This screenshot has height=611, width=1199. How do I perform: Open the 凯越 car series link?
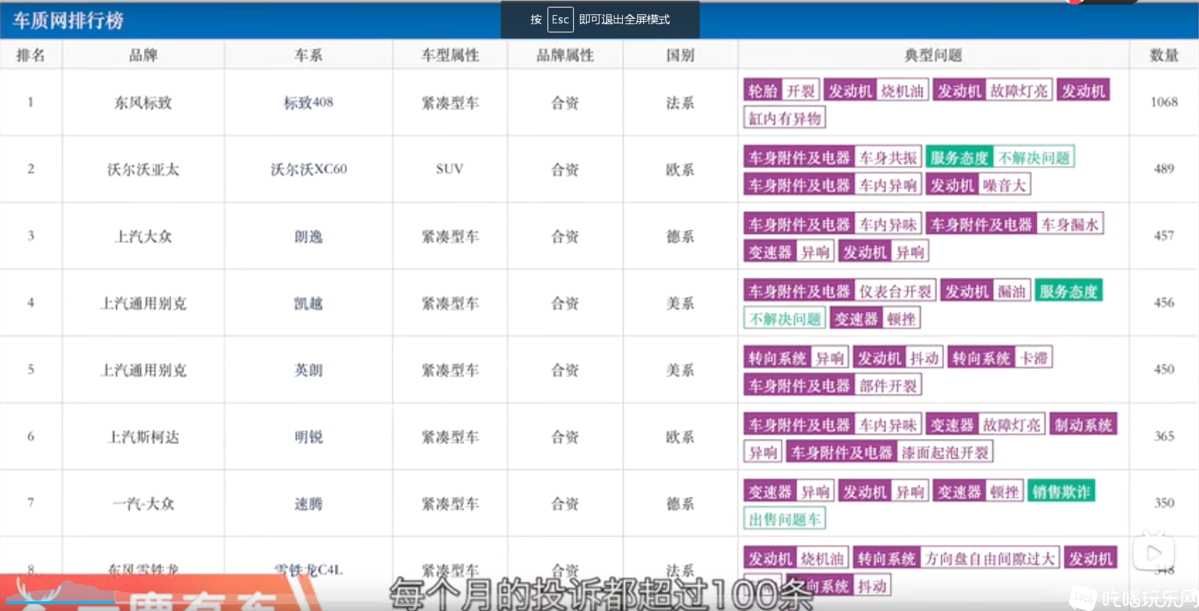tap(308, 303)
